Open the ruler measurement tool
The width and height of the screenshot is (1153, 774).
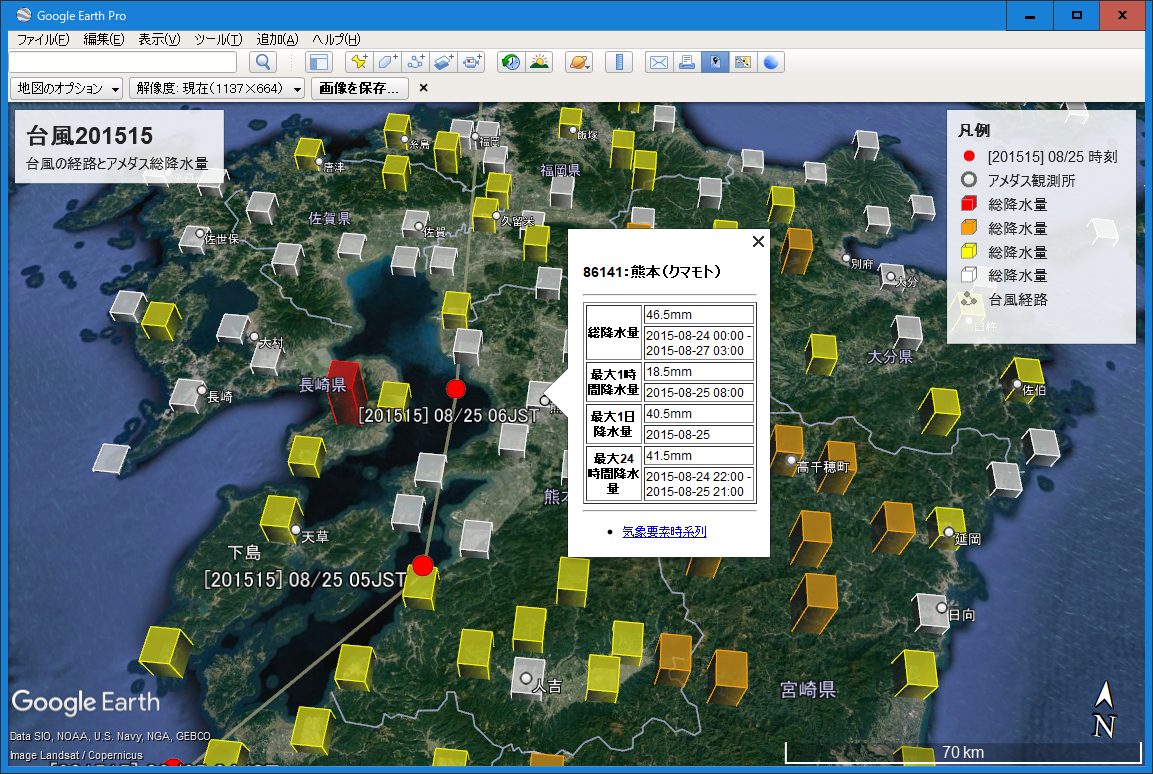coord(619,62)
